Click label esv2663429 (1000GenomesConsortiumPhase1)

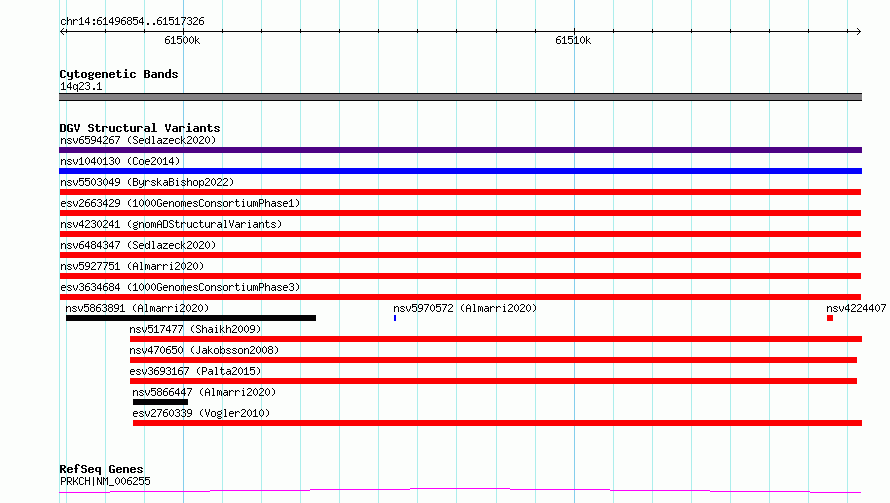pos(180,203)
